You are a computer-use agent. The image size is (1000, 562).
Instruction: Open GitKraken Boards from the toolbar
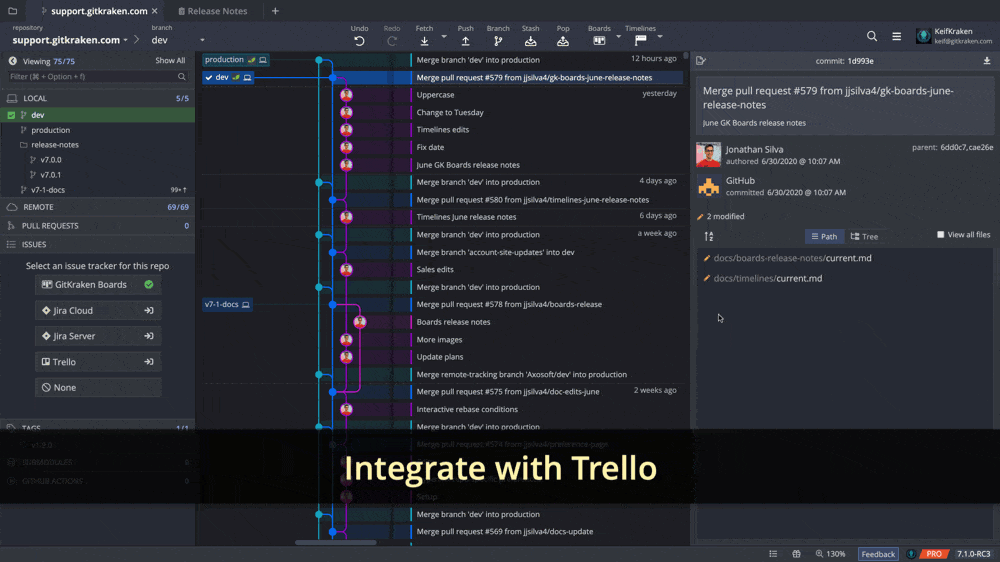pos(599,41)
